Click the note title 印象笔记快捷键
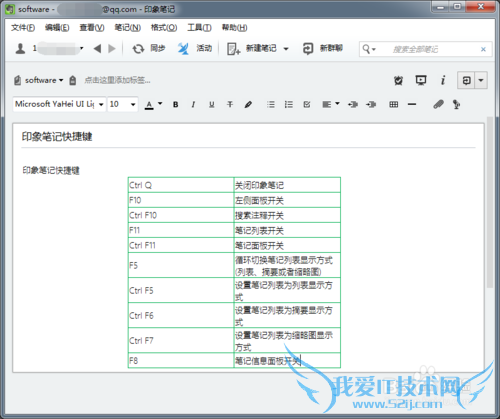The image size is (500, 419). point(57,136)
